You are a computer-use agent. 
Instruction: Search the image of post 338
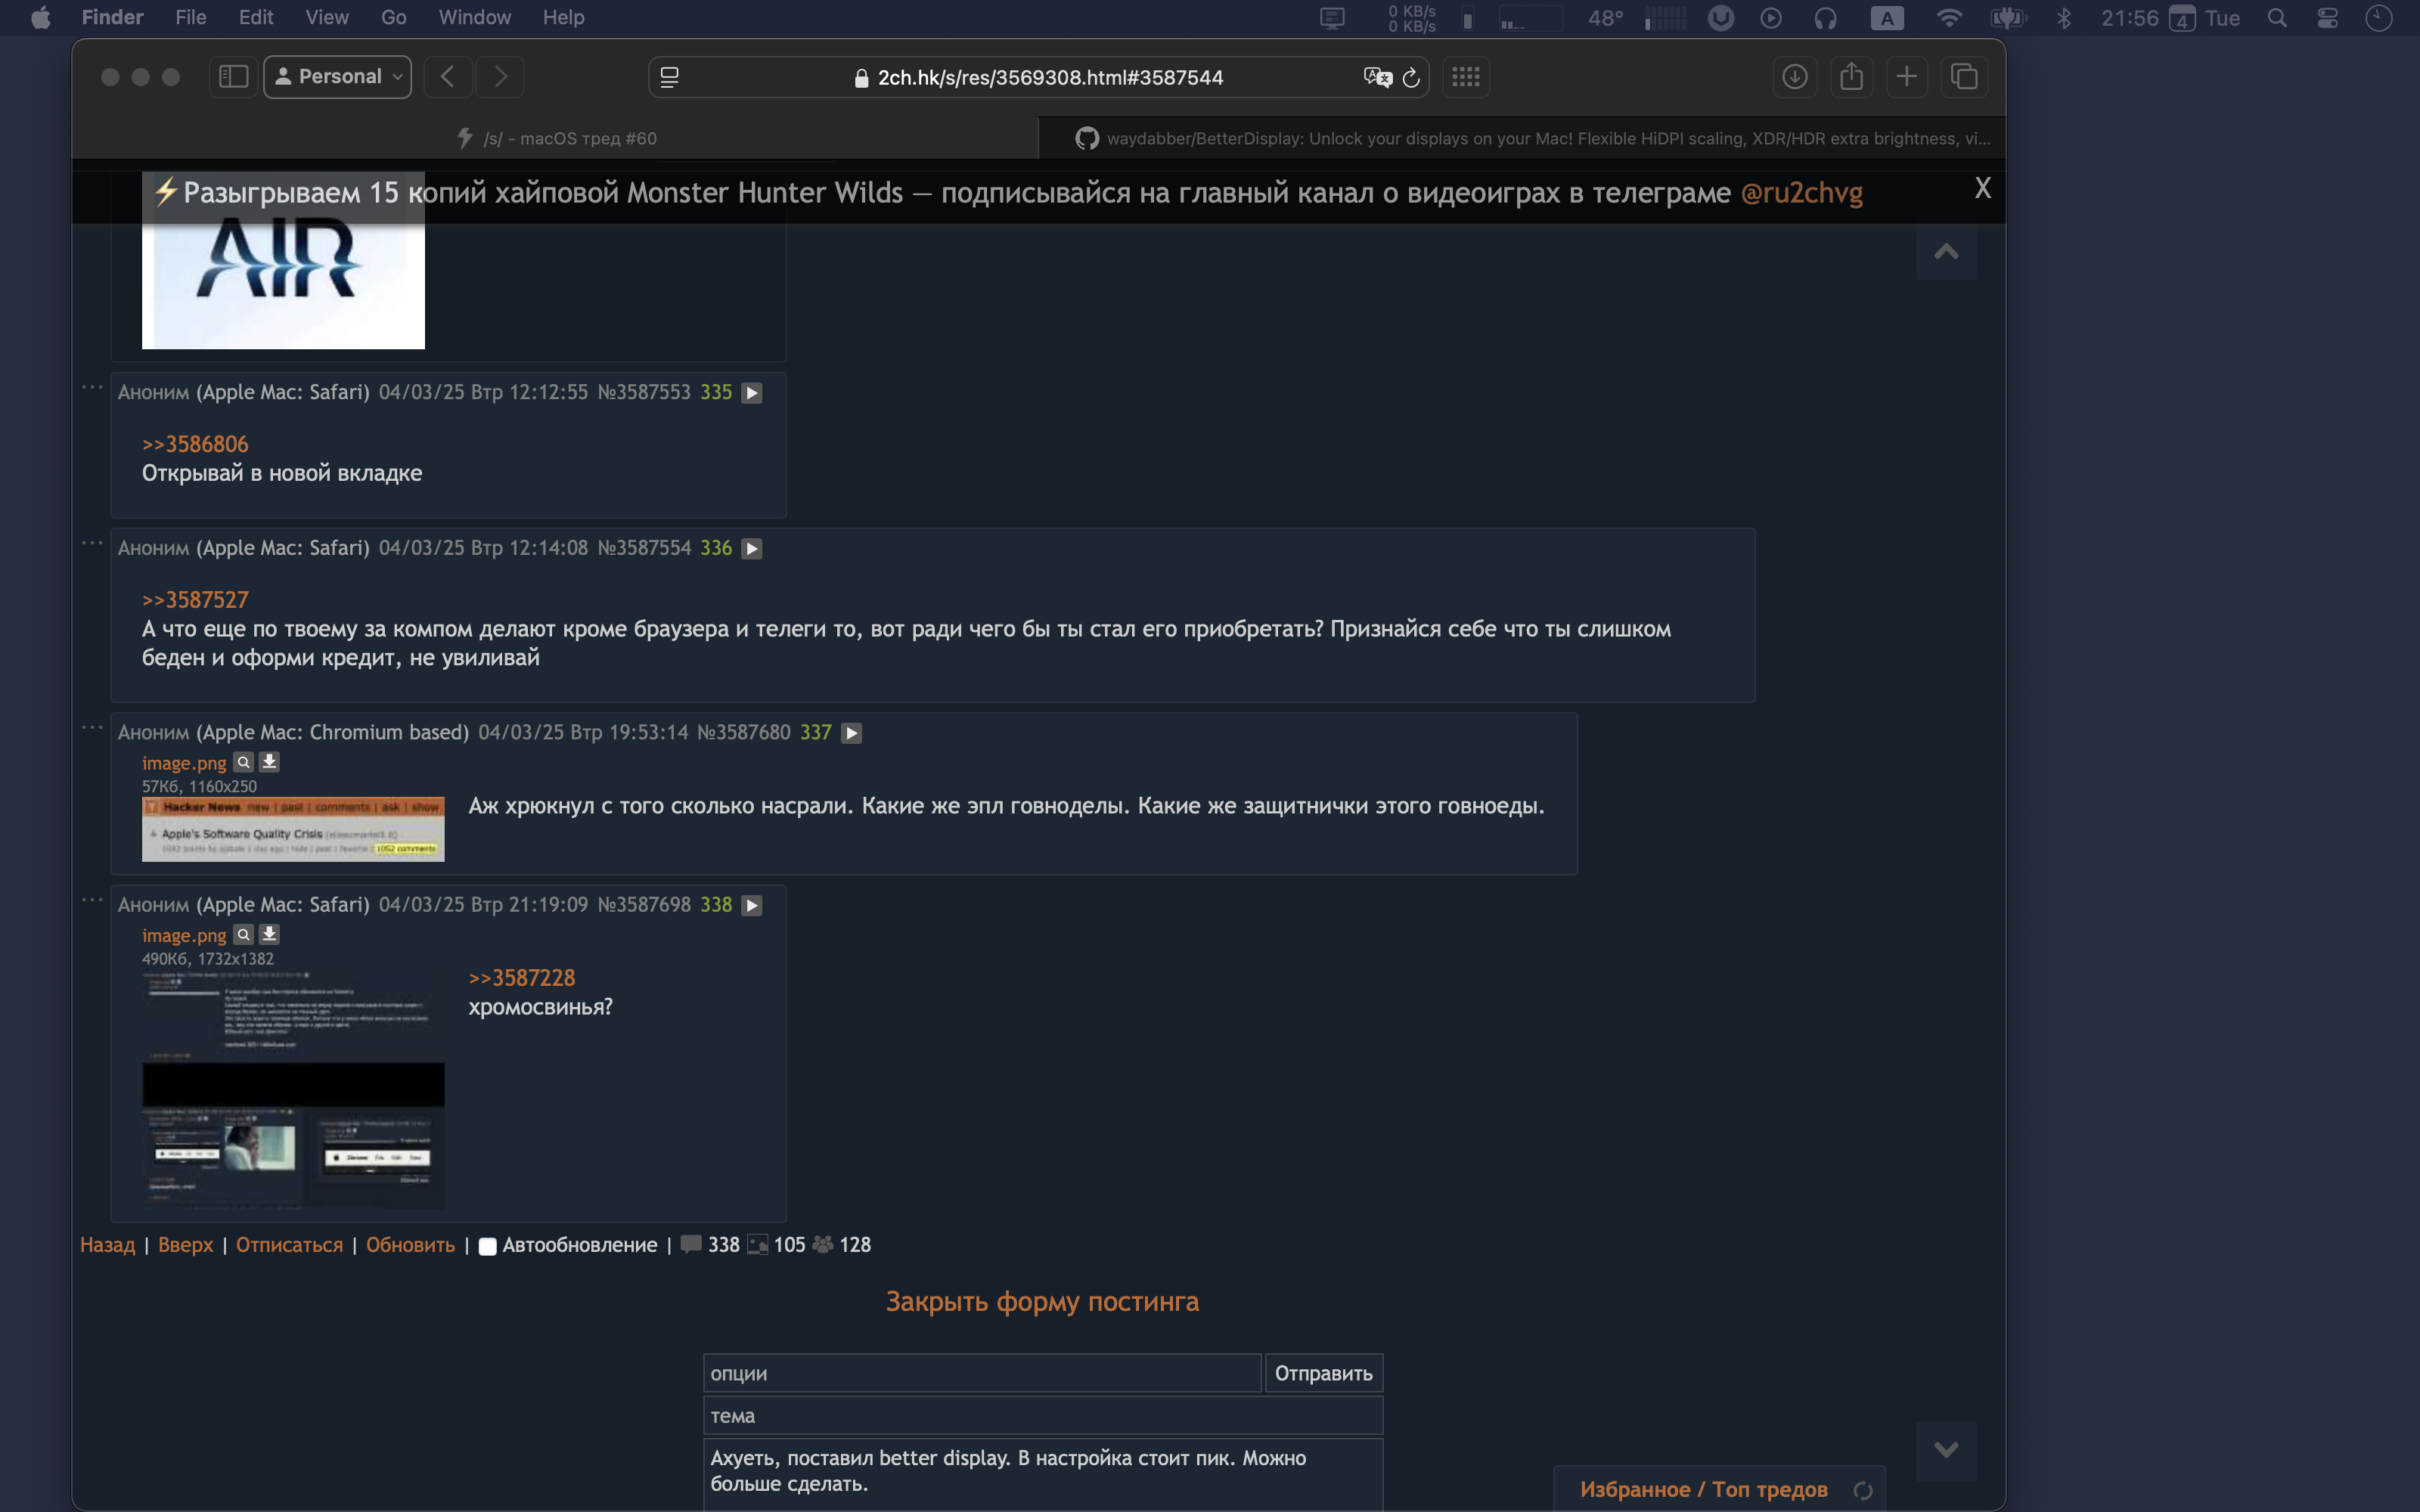coord(243,934)
